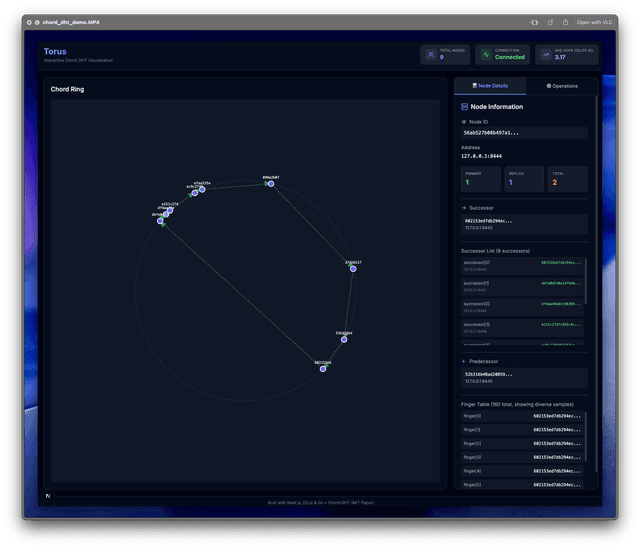Click the Connection status icon
The width and height of the screenshot is (640, 549).
point(486,54)
